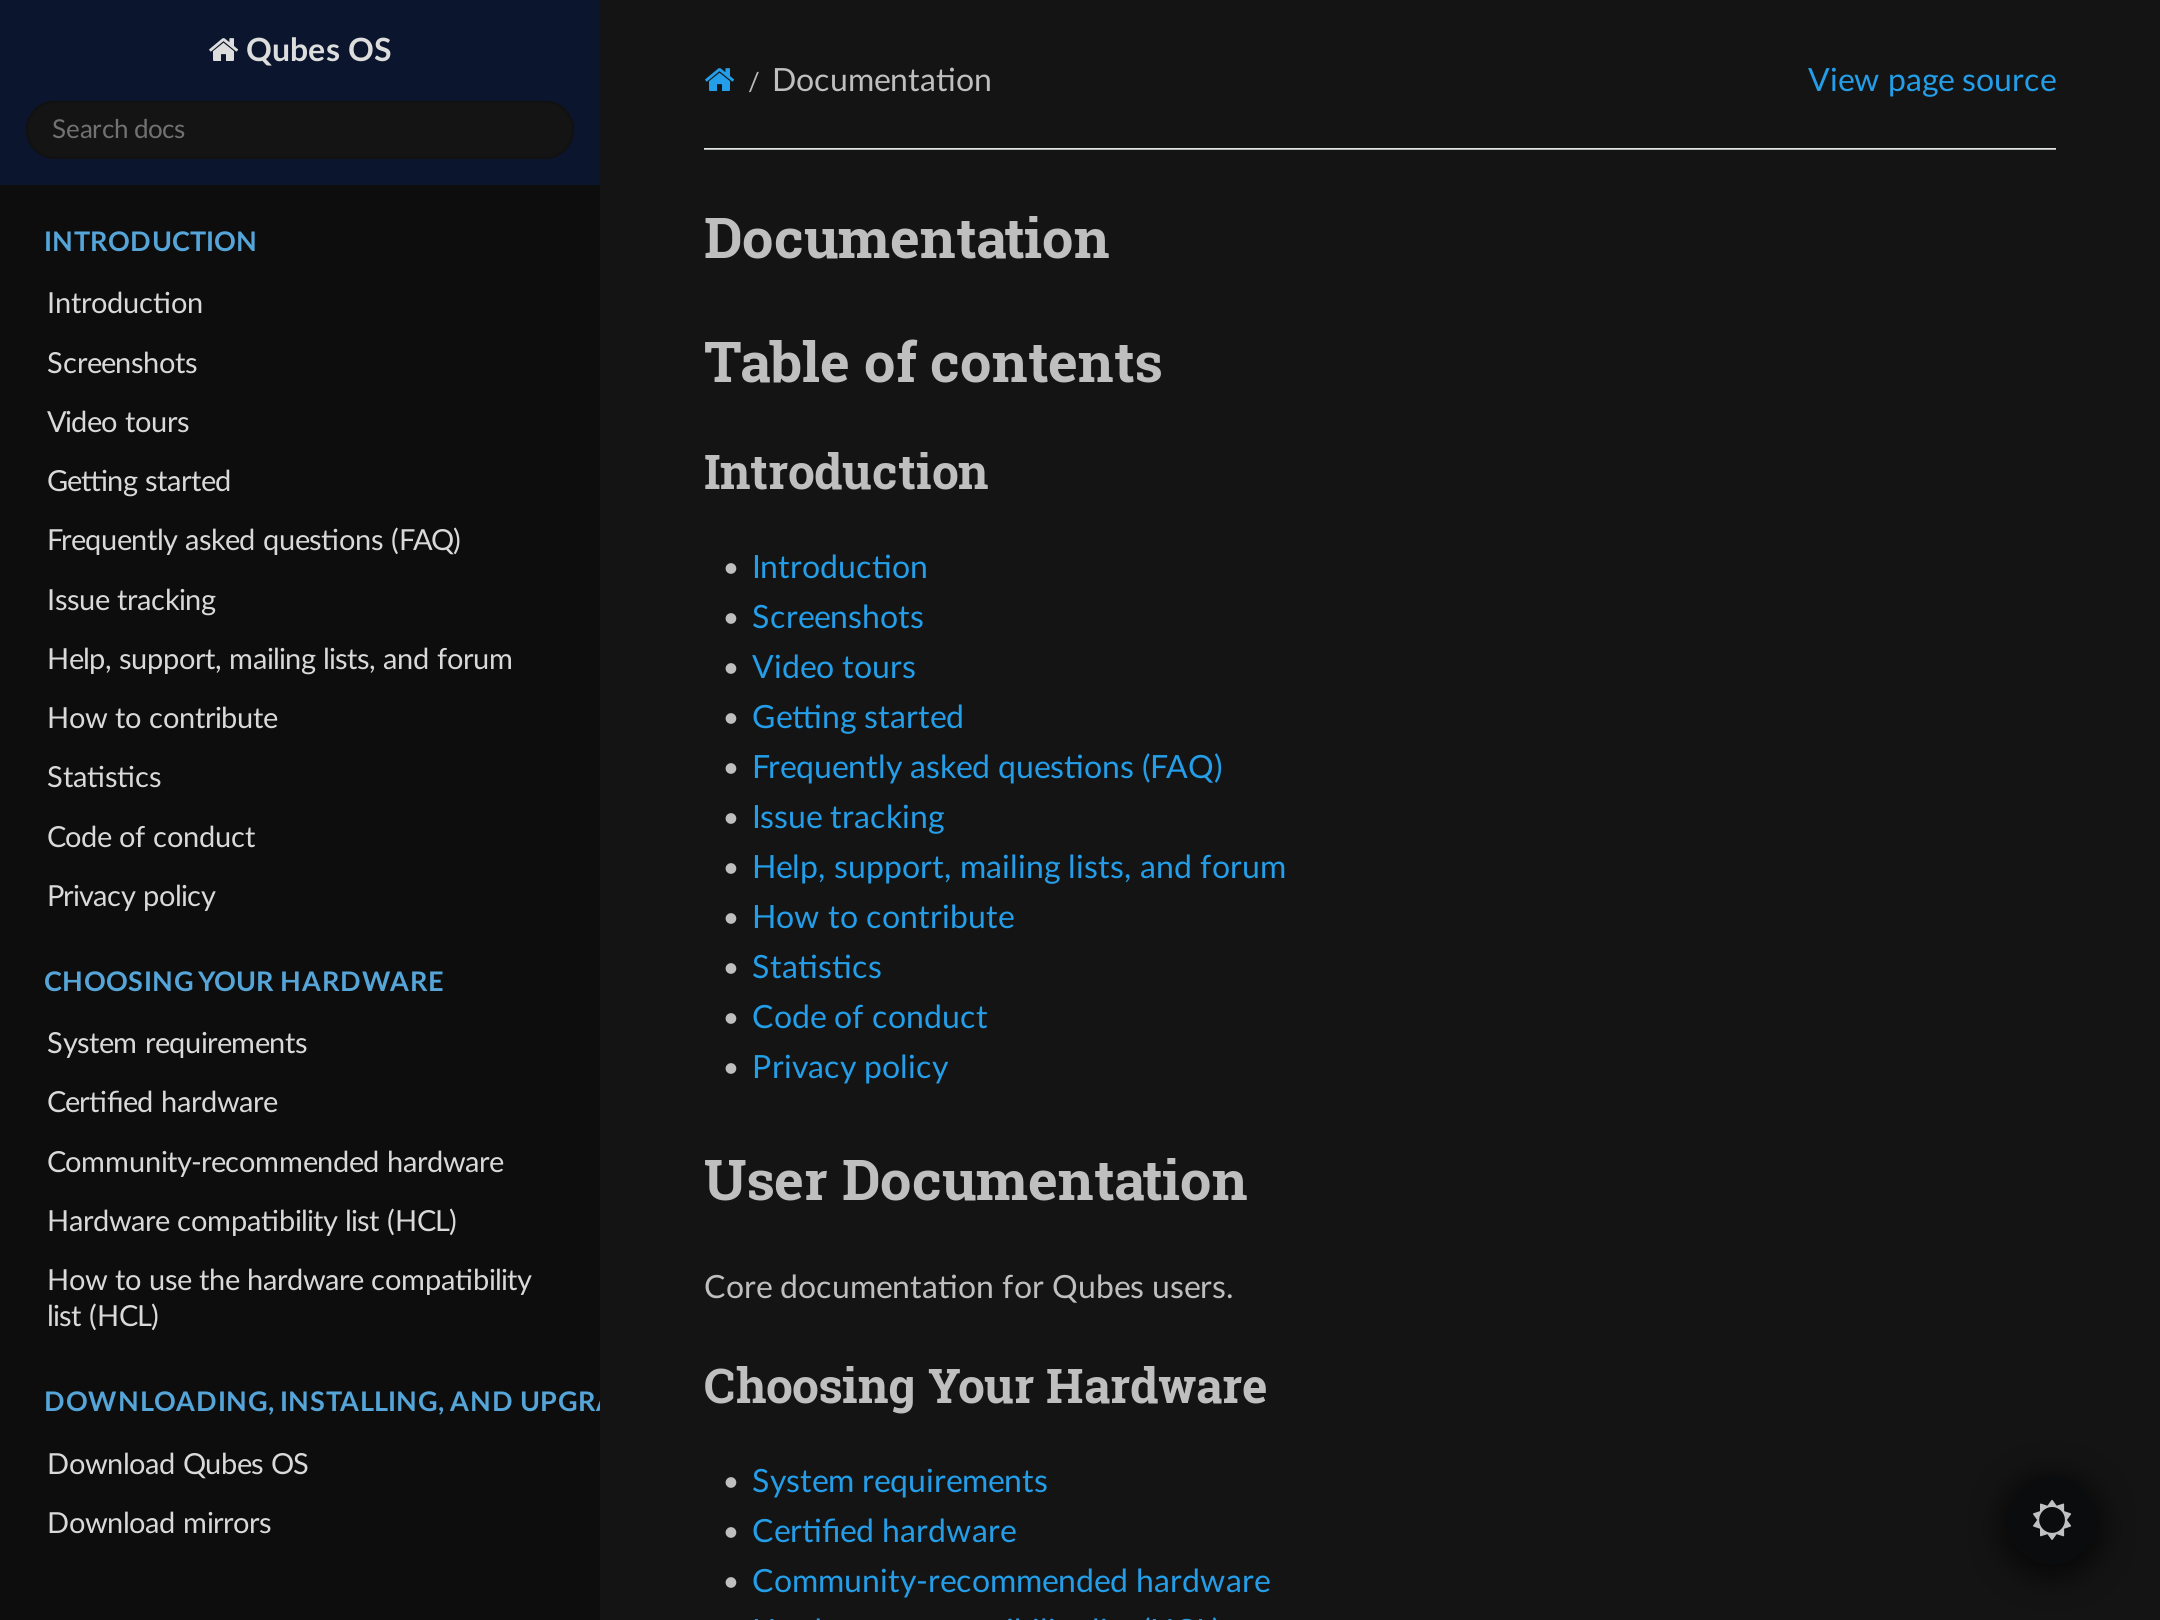Open Getting started in the sidebar
This screenshot has height=1620, width=2160.
click(139, 481)
